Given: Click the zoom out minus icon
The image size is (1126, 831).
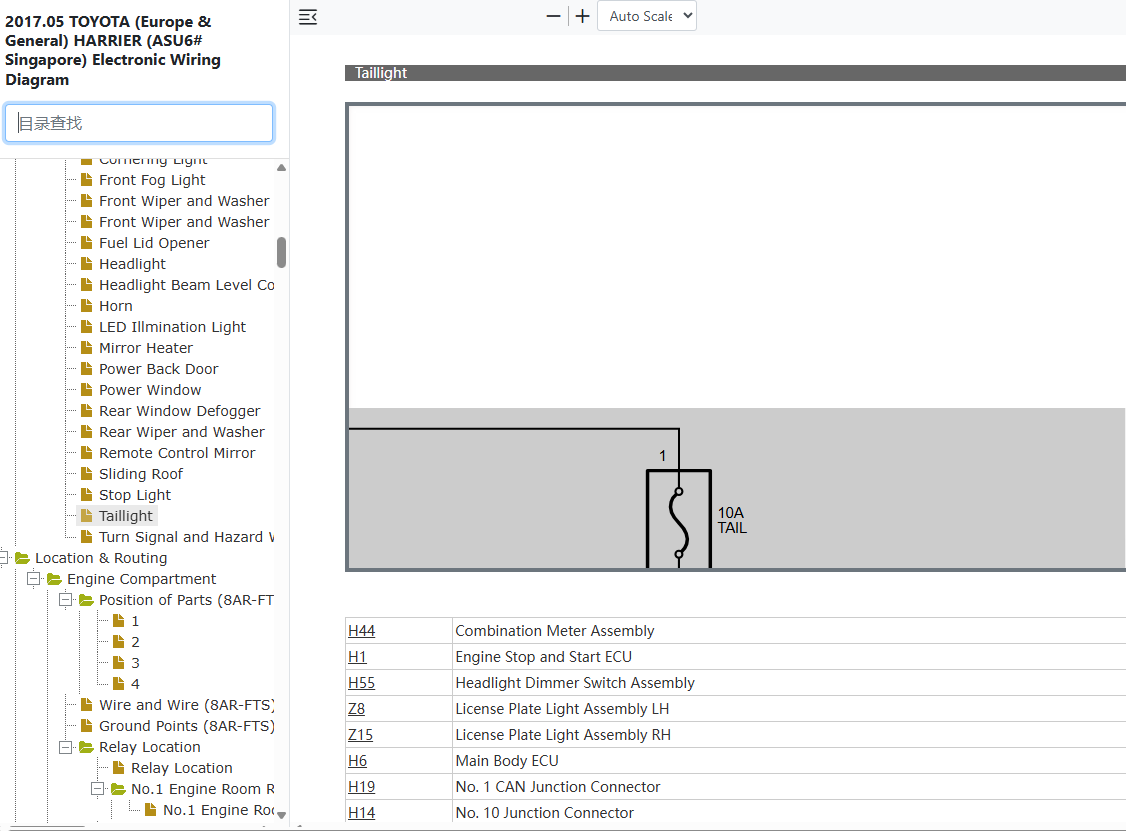Looking at the screenshot, I should click(553, 17).
